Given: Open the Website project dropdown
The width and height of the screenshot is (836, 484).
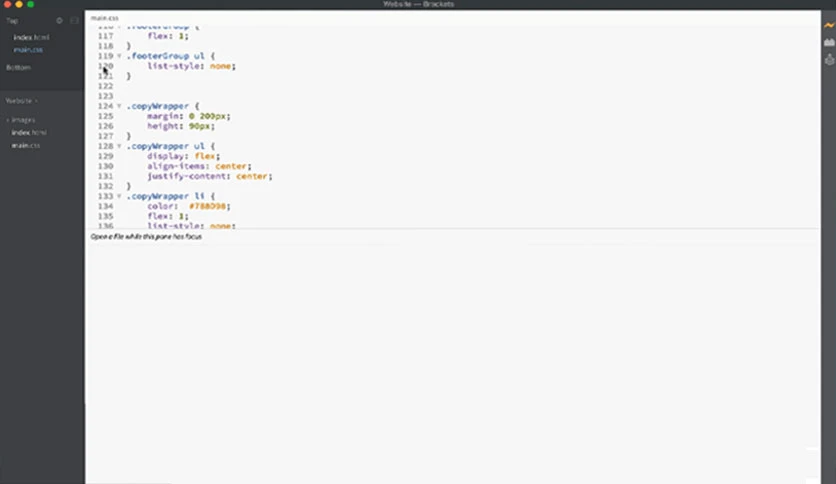Looking at the screenshot, I should click(21, 101).
